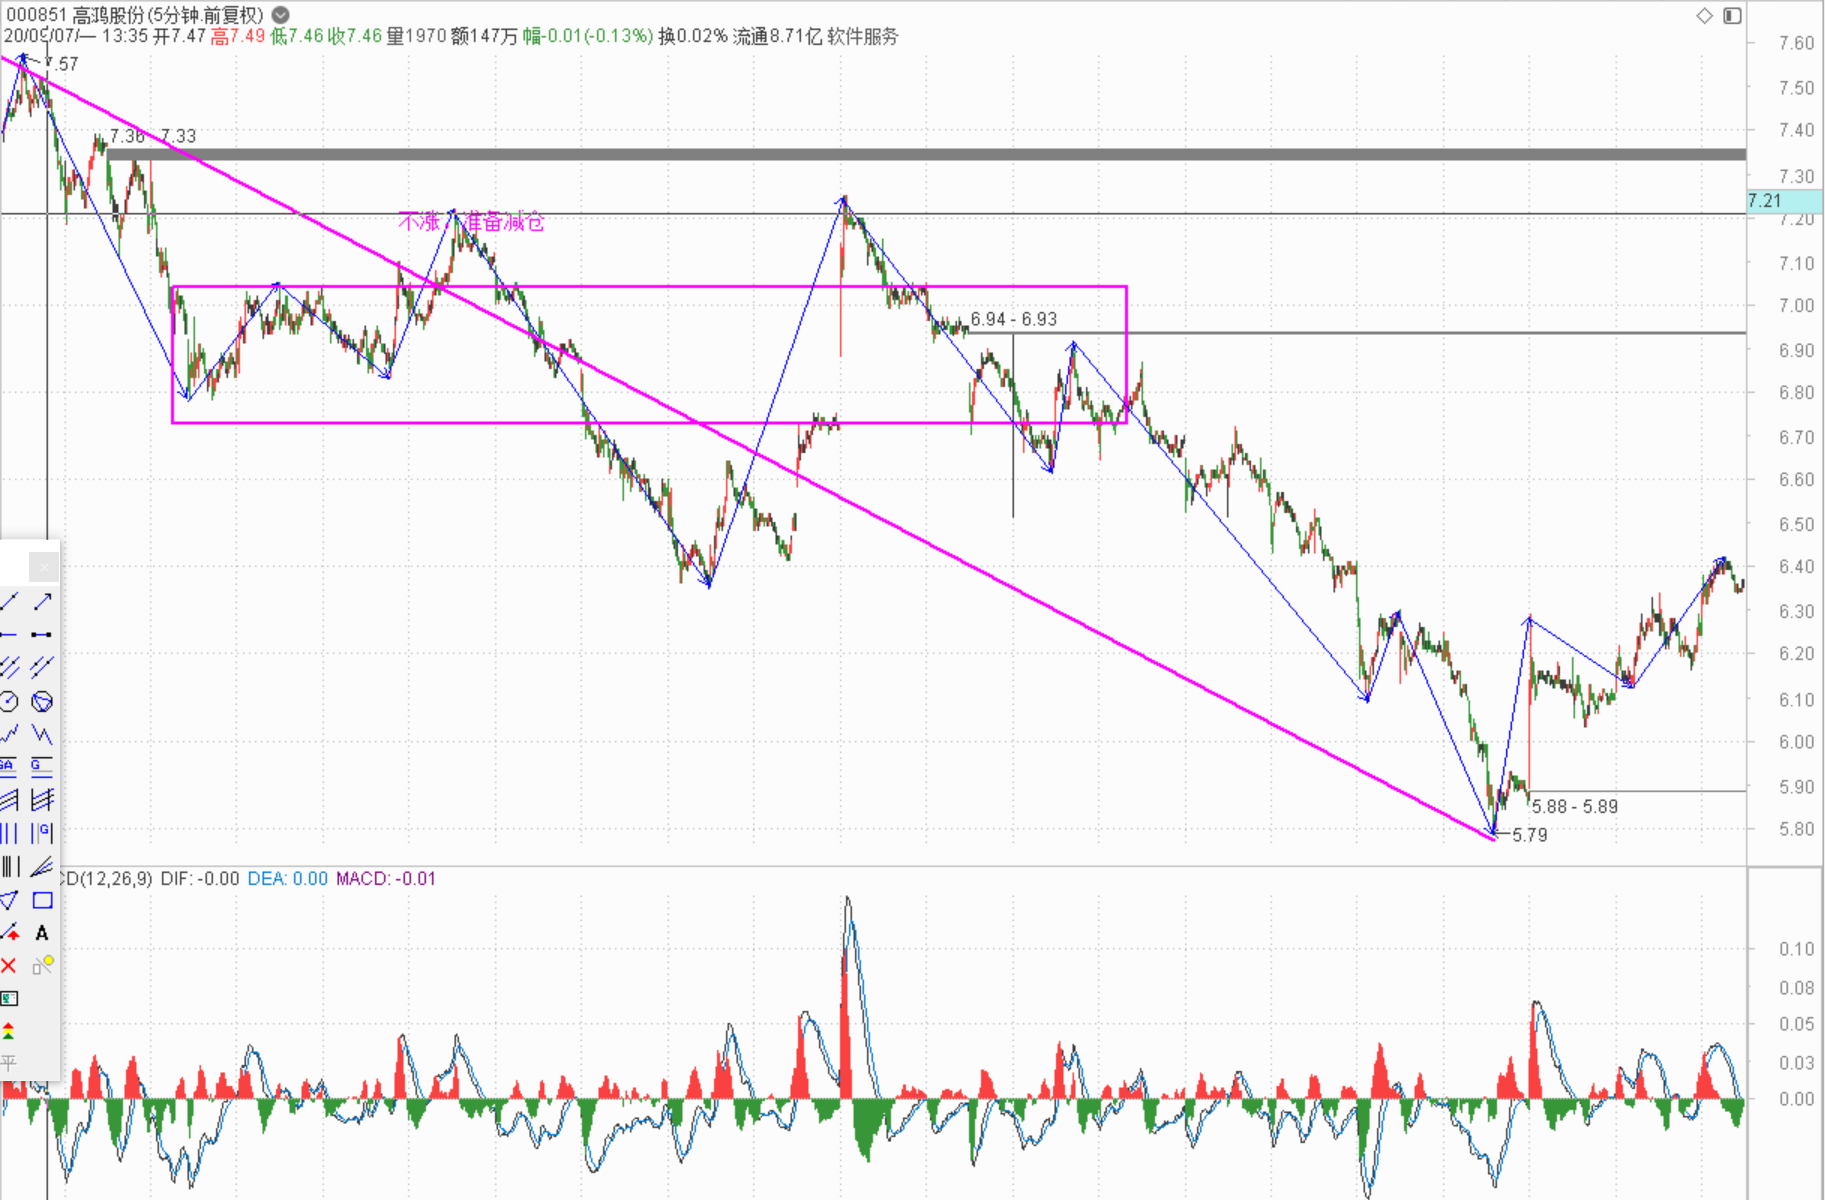Select the horizontal line segment tool
This screenshot has height=1200, width=1825.
42,634
